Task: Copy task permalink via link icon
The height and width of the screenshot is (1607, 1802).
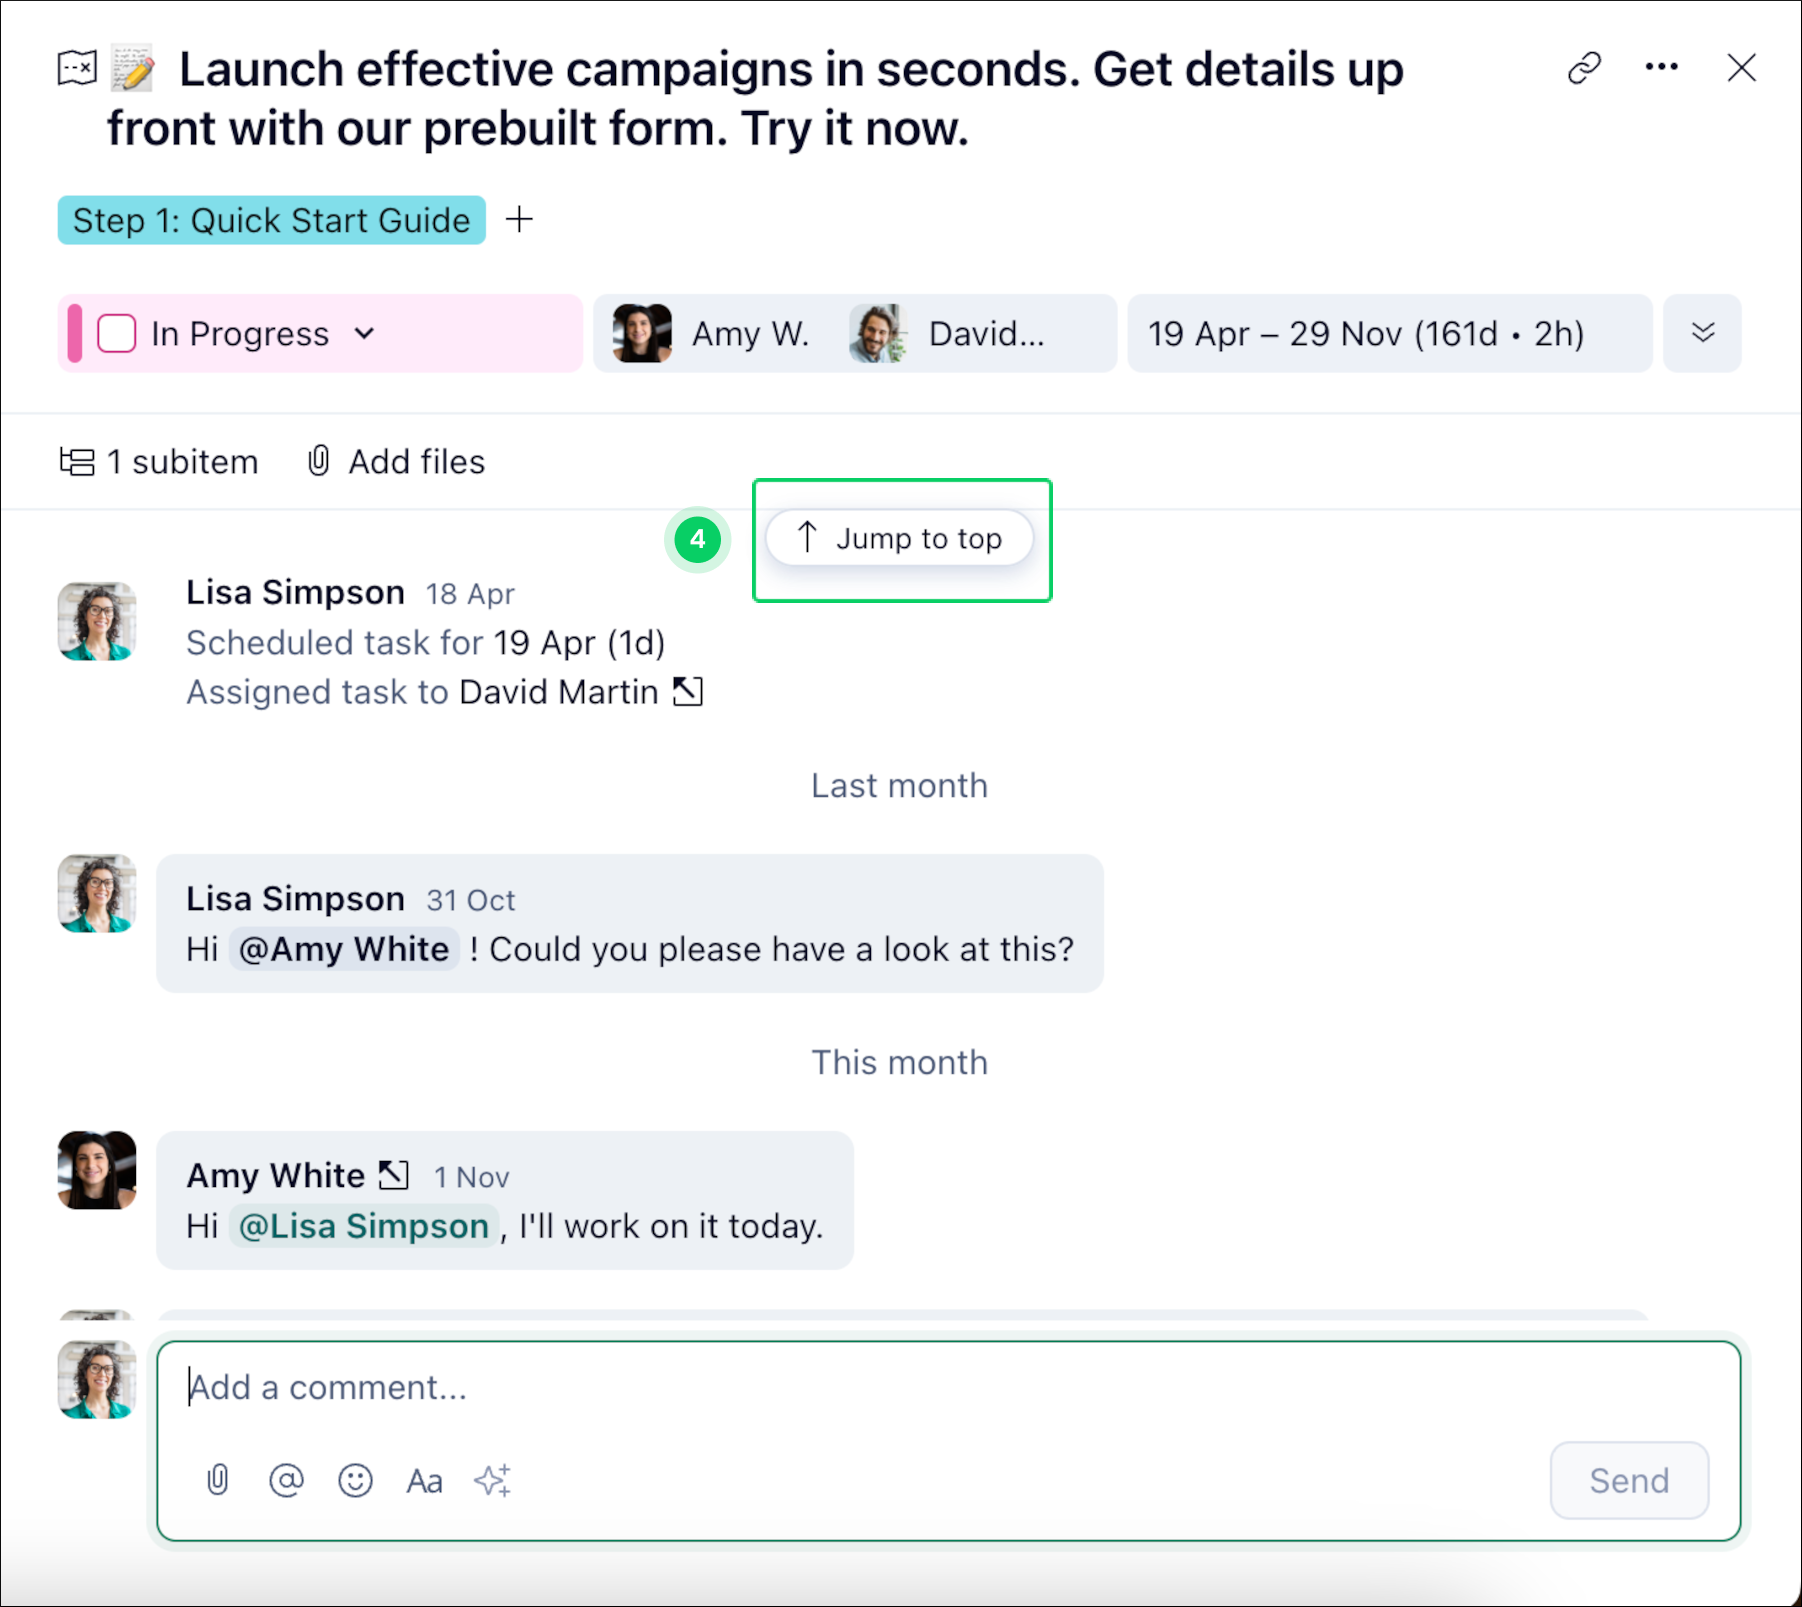Action: (1584, 68)
